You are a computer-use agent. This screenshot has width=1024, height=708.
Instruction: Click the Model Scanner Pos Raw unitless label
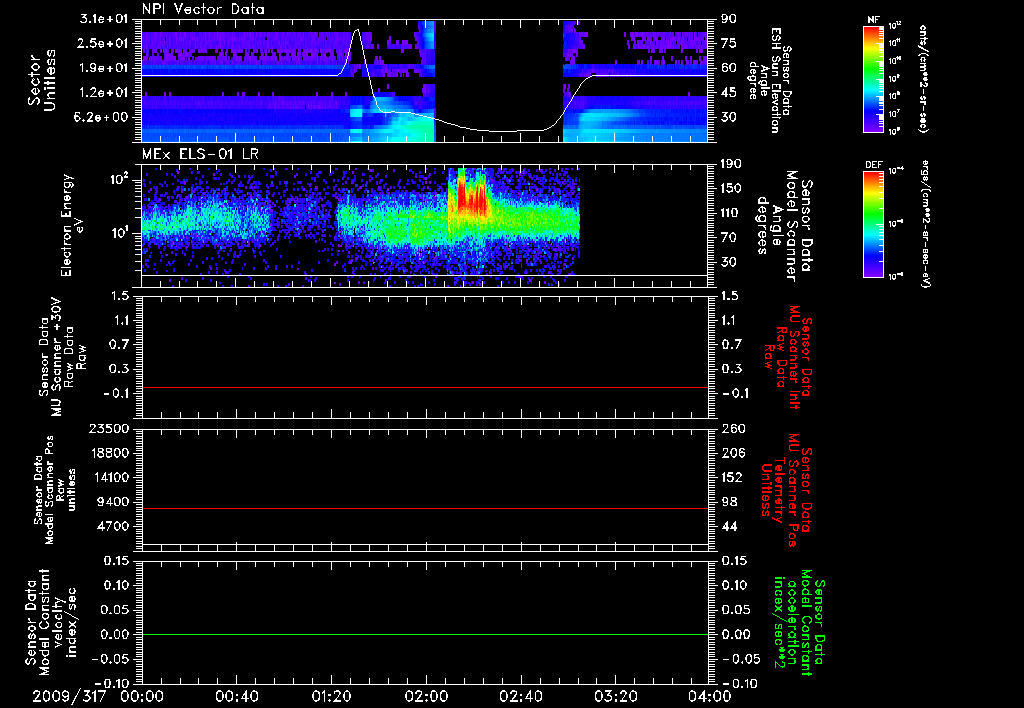[55, 490]
